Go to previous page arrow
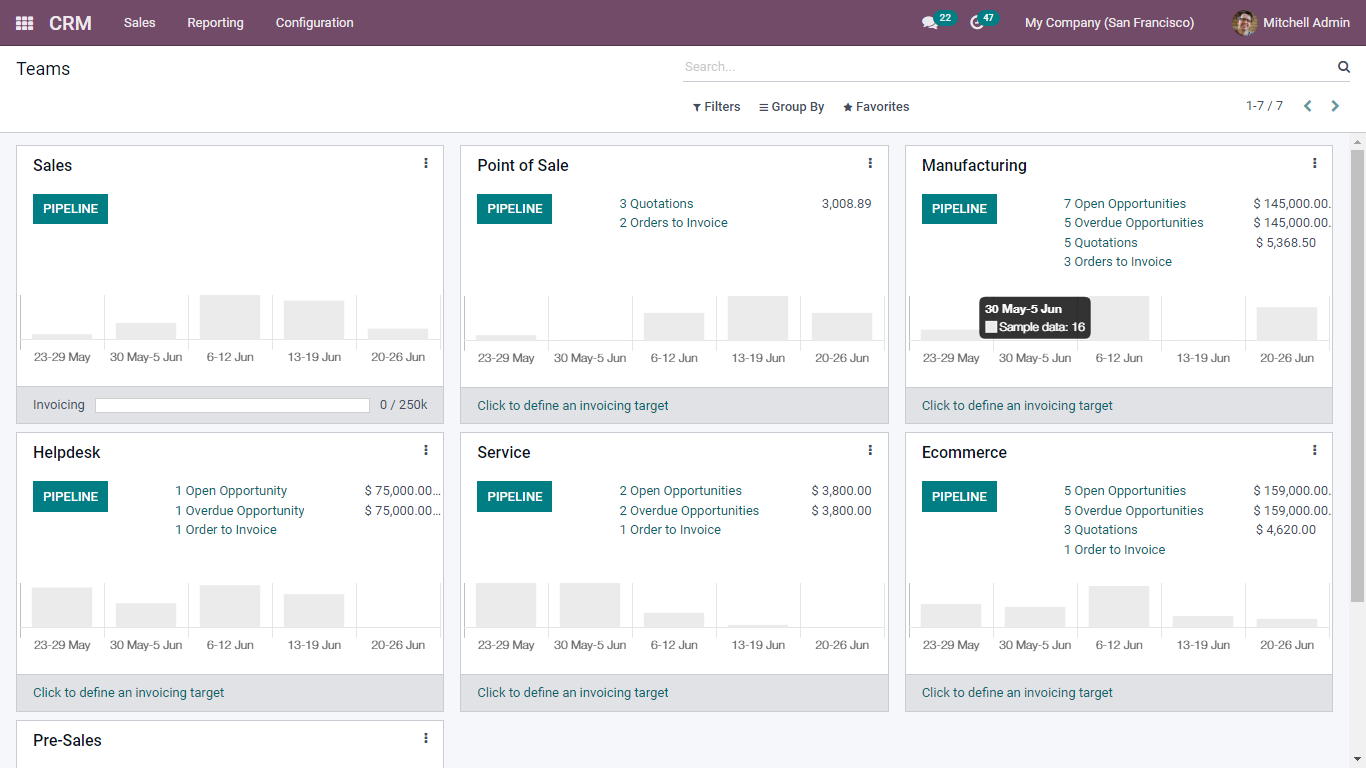The width and height of the screenshot is (1366, 768). click(x=1307, y=106)
